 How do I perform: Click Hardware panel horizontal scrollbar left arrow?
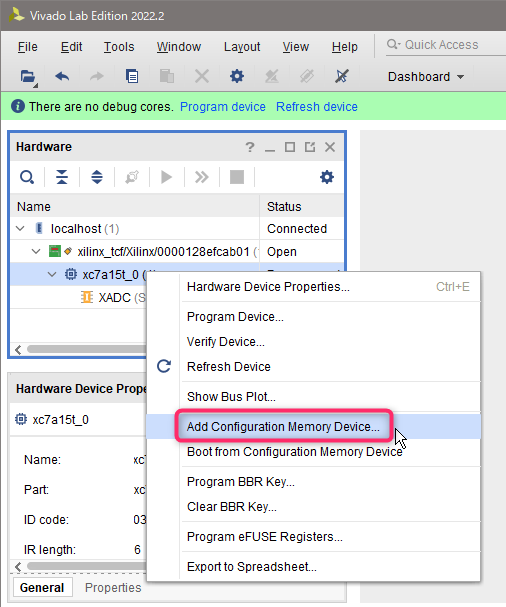18,350
